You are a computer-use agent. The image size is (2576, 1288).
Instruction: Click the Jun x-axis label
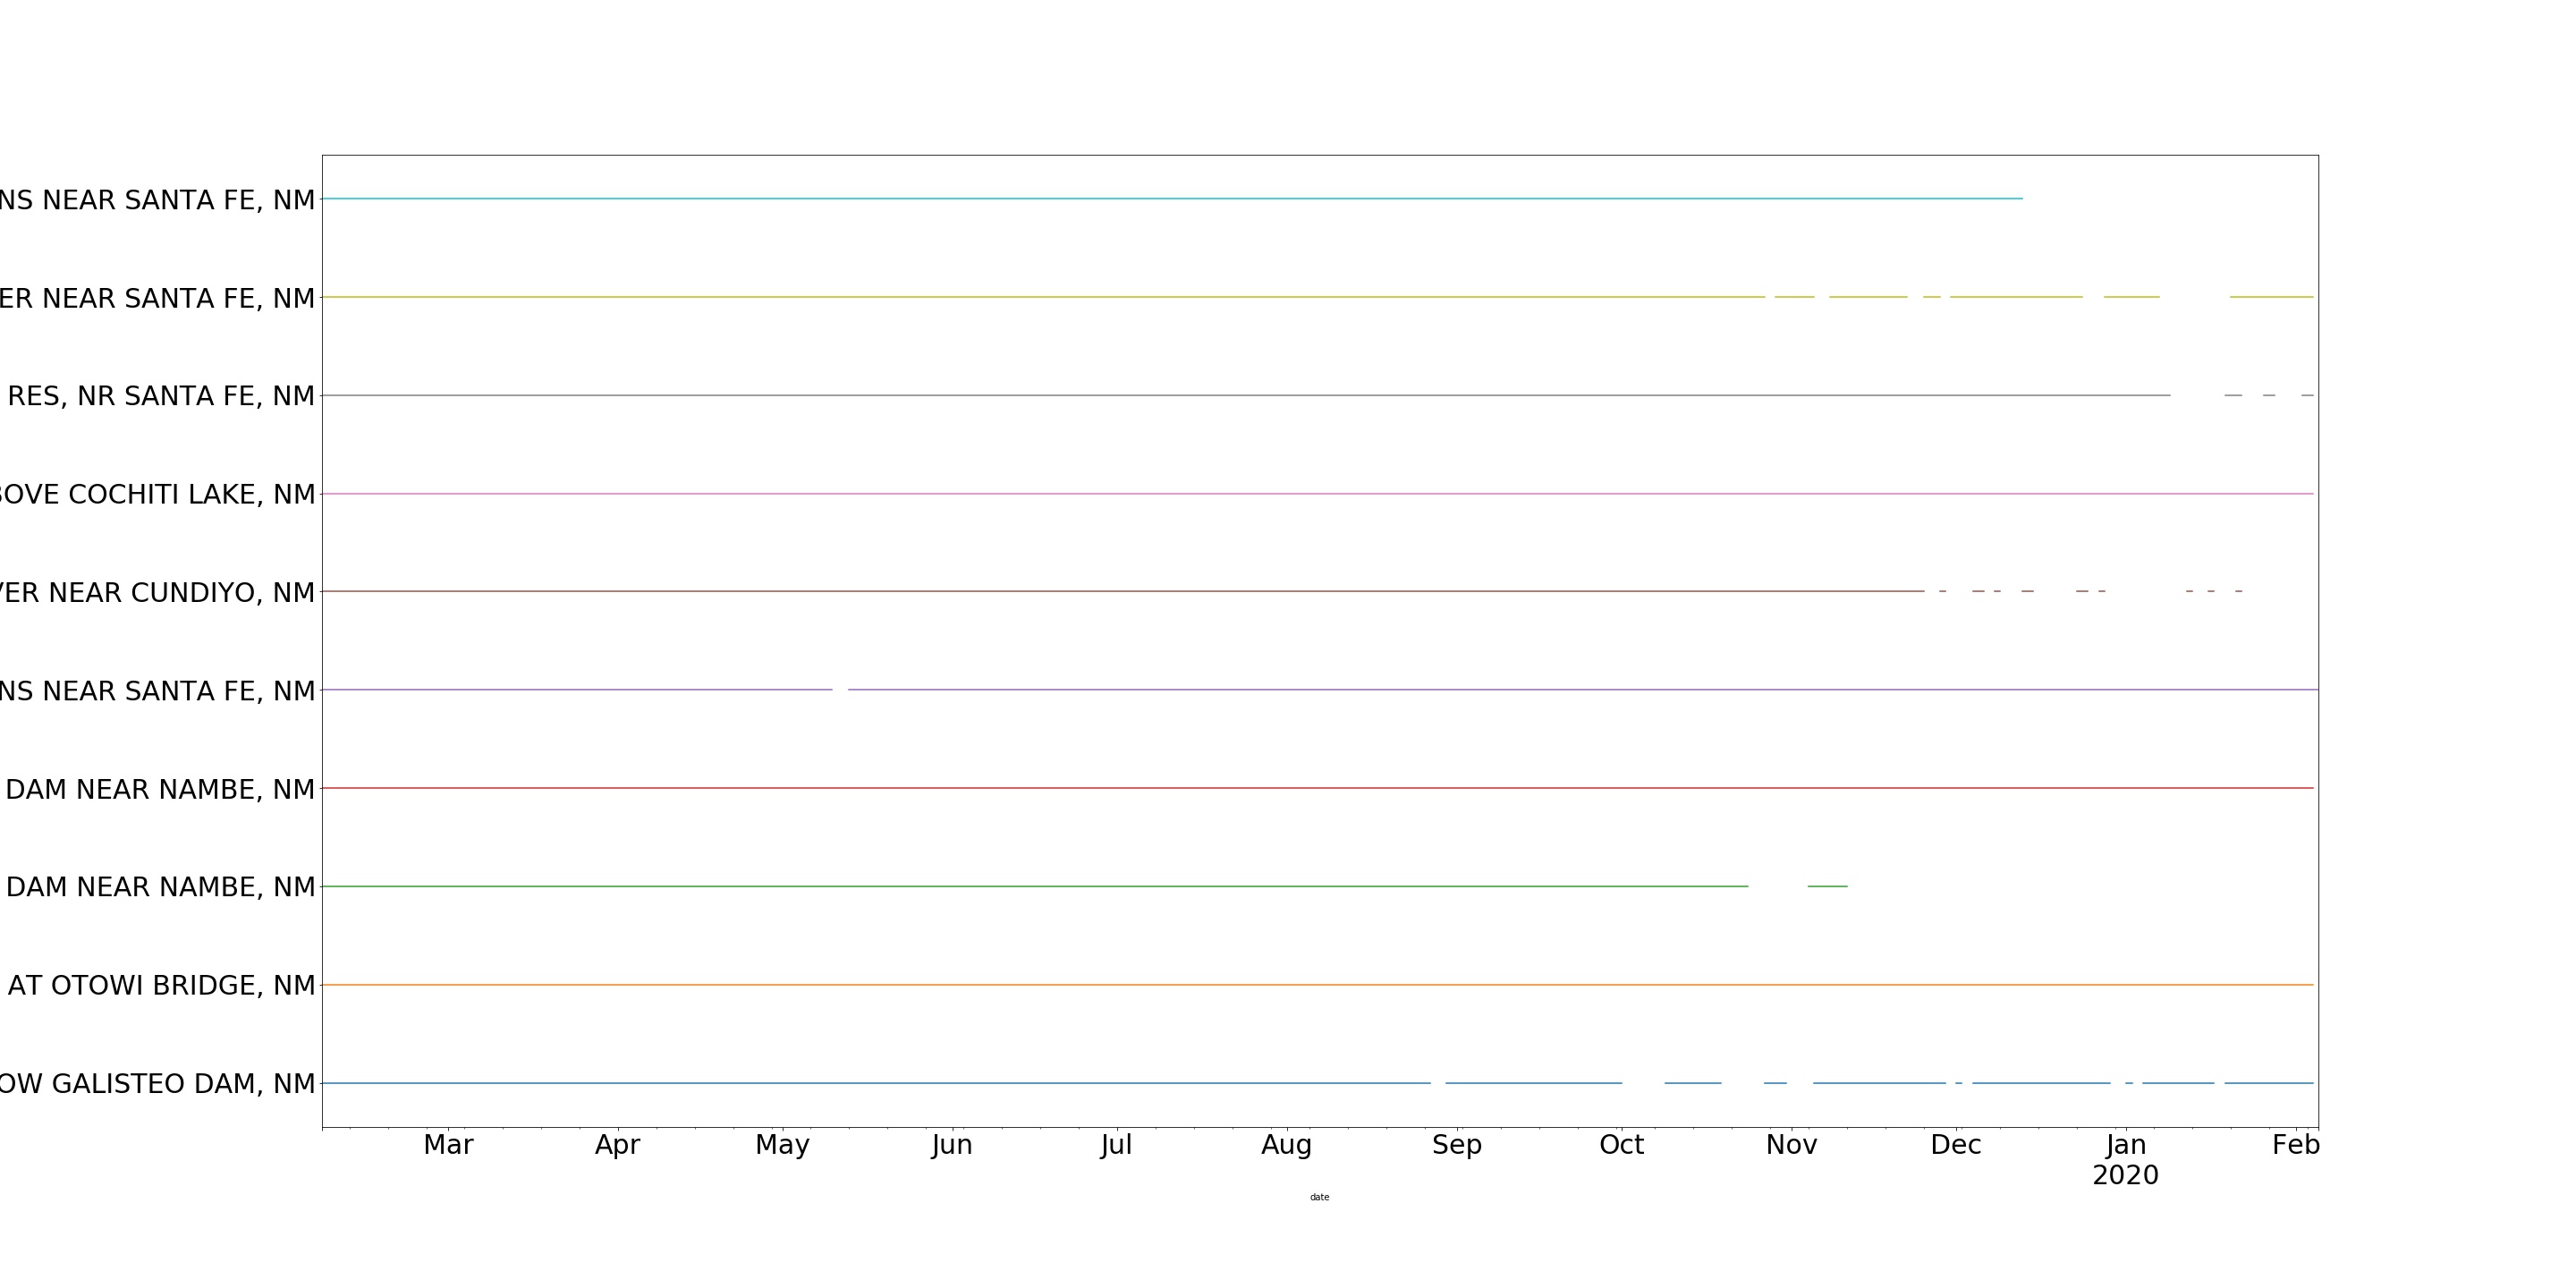tap(952, 1145)
